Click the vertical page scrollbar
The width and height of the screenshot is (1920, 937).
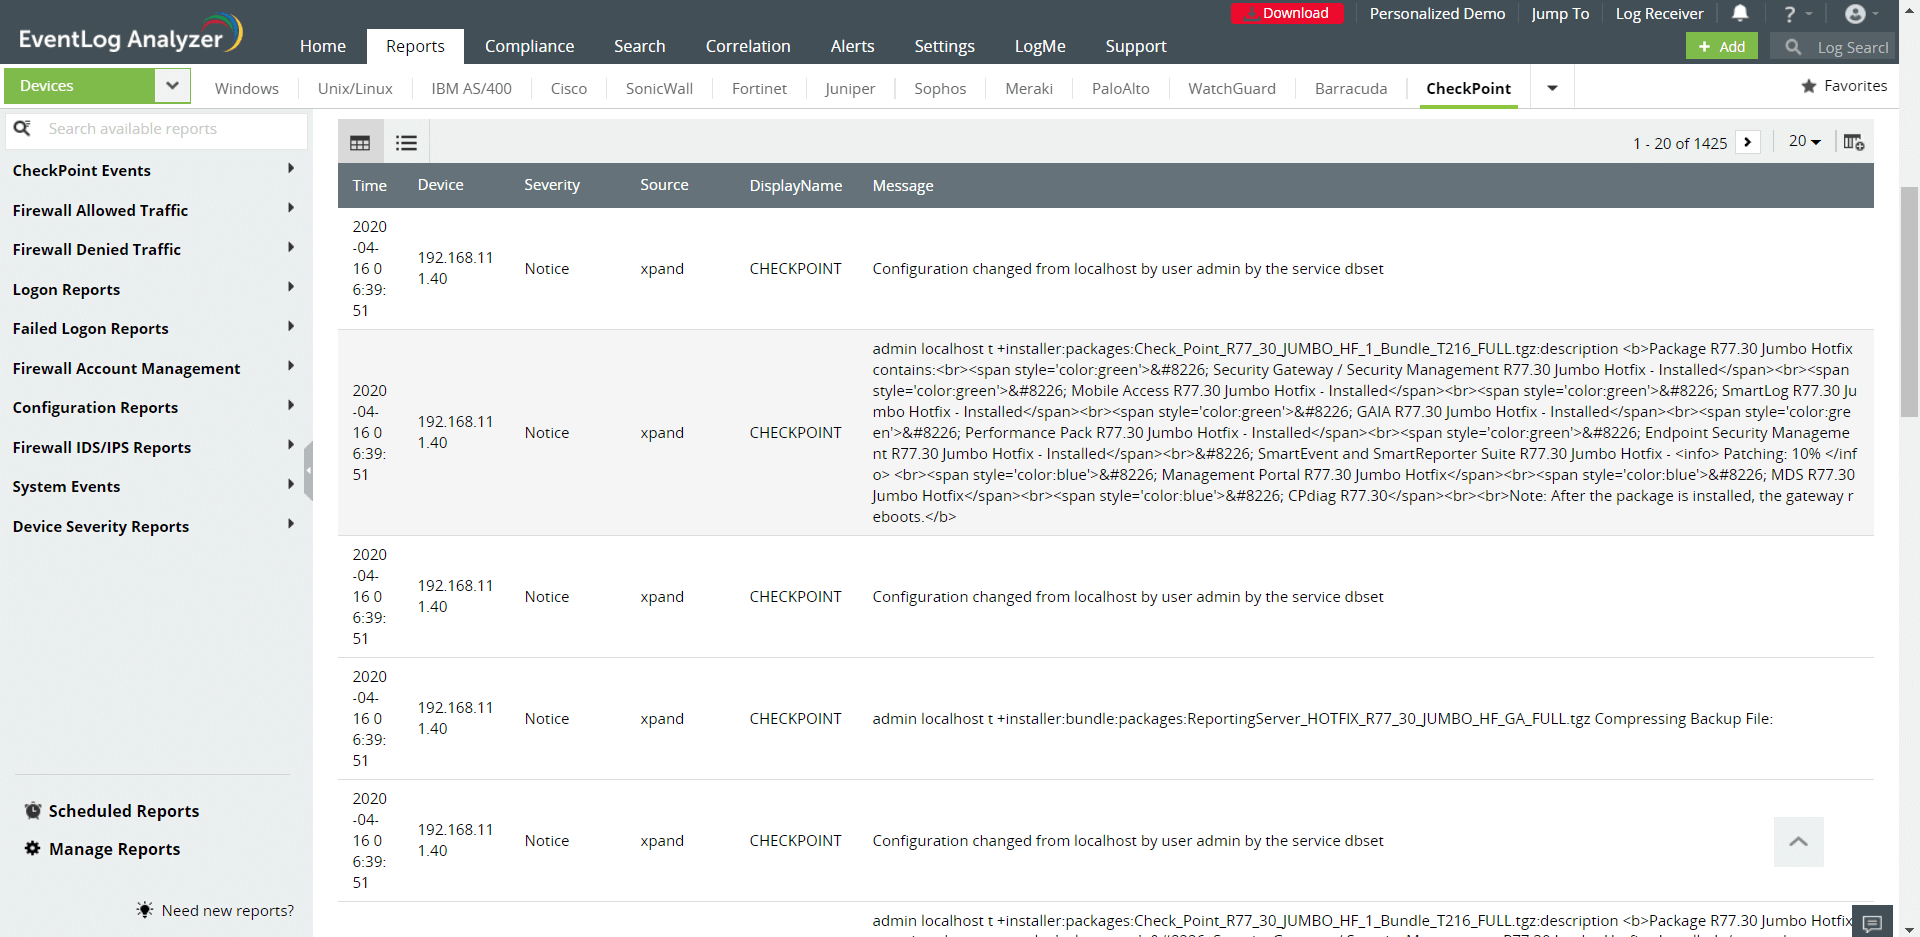[1909, 300]
